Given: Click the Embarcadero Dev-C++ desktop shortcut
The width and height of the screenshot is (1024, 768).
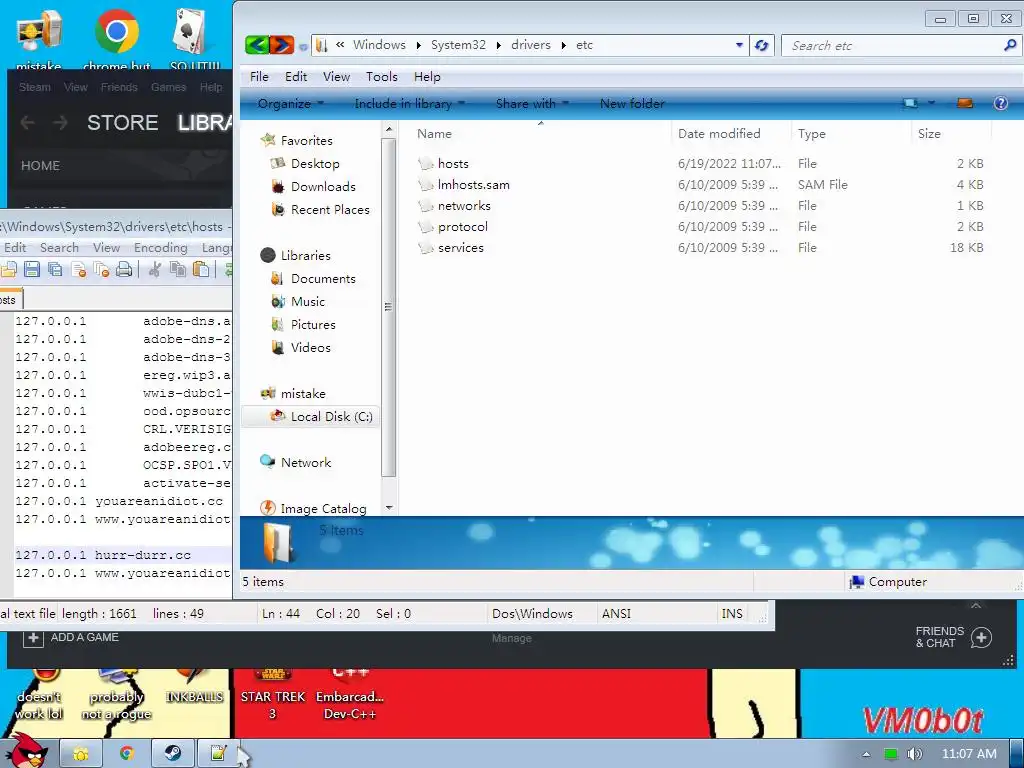Looking at the screenshot, I should (x=349, y=696).
